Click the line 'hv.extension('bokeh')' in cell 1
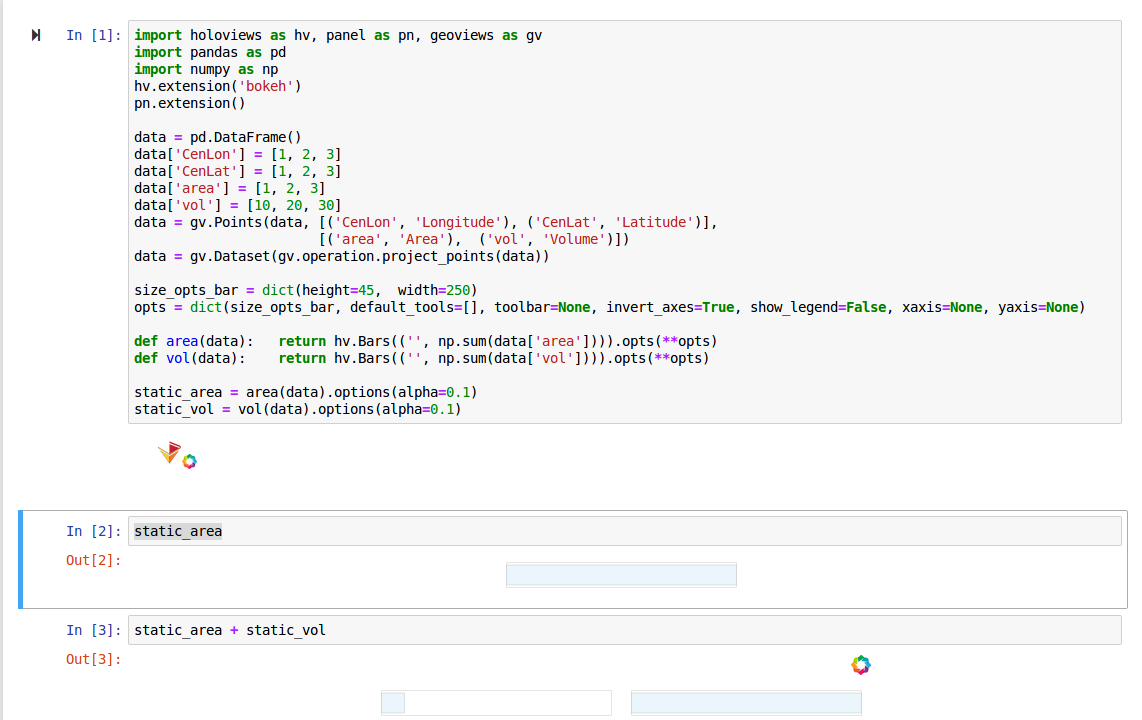 (x=218, y=86)
